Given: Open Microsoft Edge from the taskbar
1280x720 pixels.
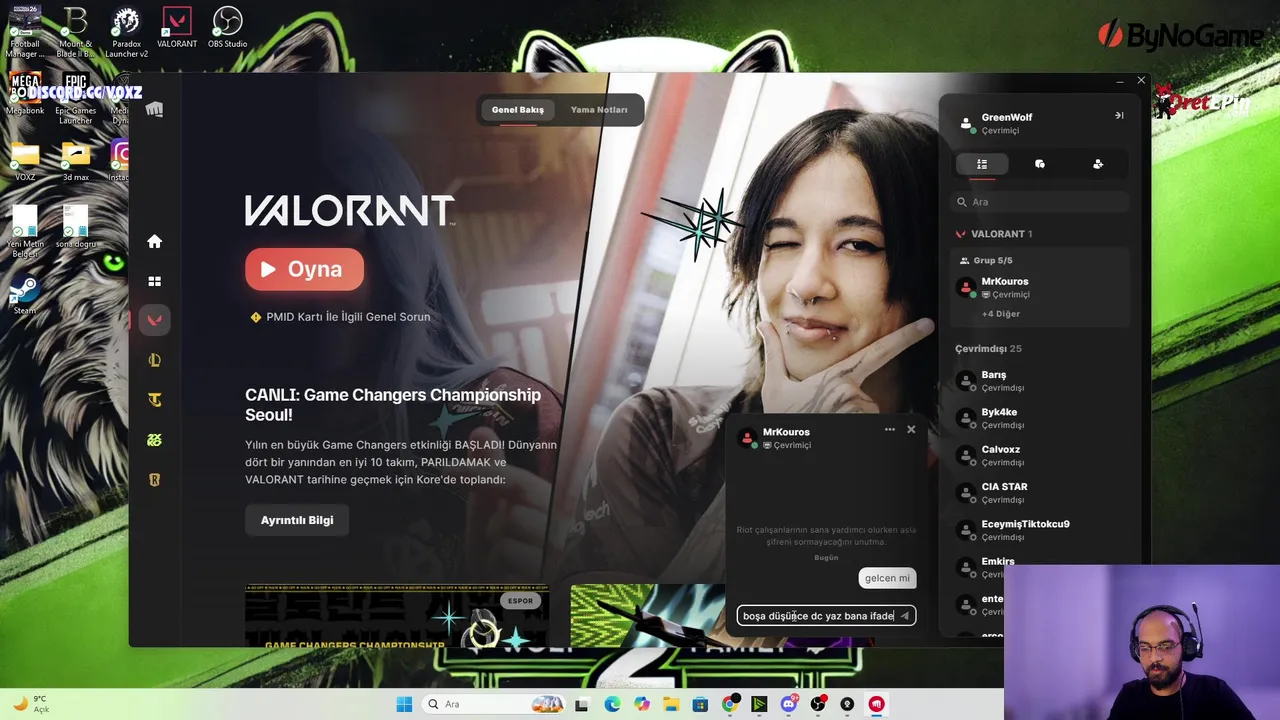Looking at the screenshot, I should 612,704.
